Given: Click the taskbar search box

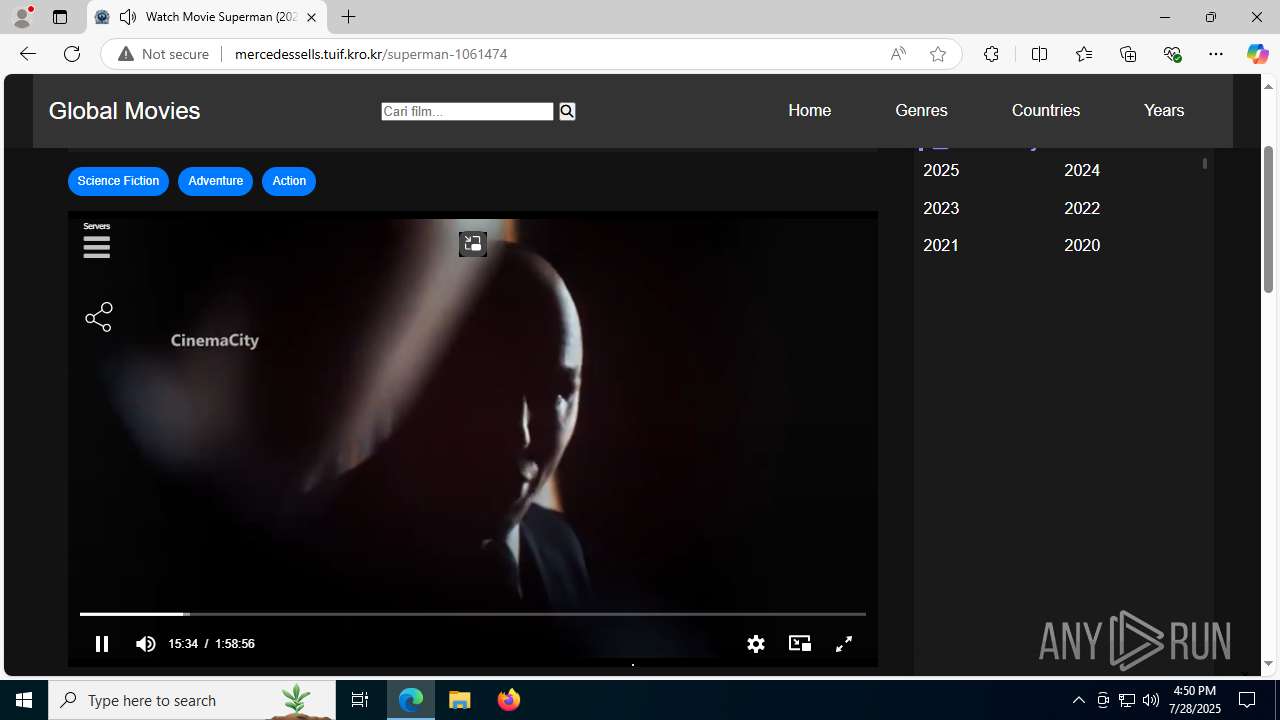Looking at the screenshot, I should point(192,700).
